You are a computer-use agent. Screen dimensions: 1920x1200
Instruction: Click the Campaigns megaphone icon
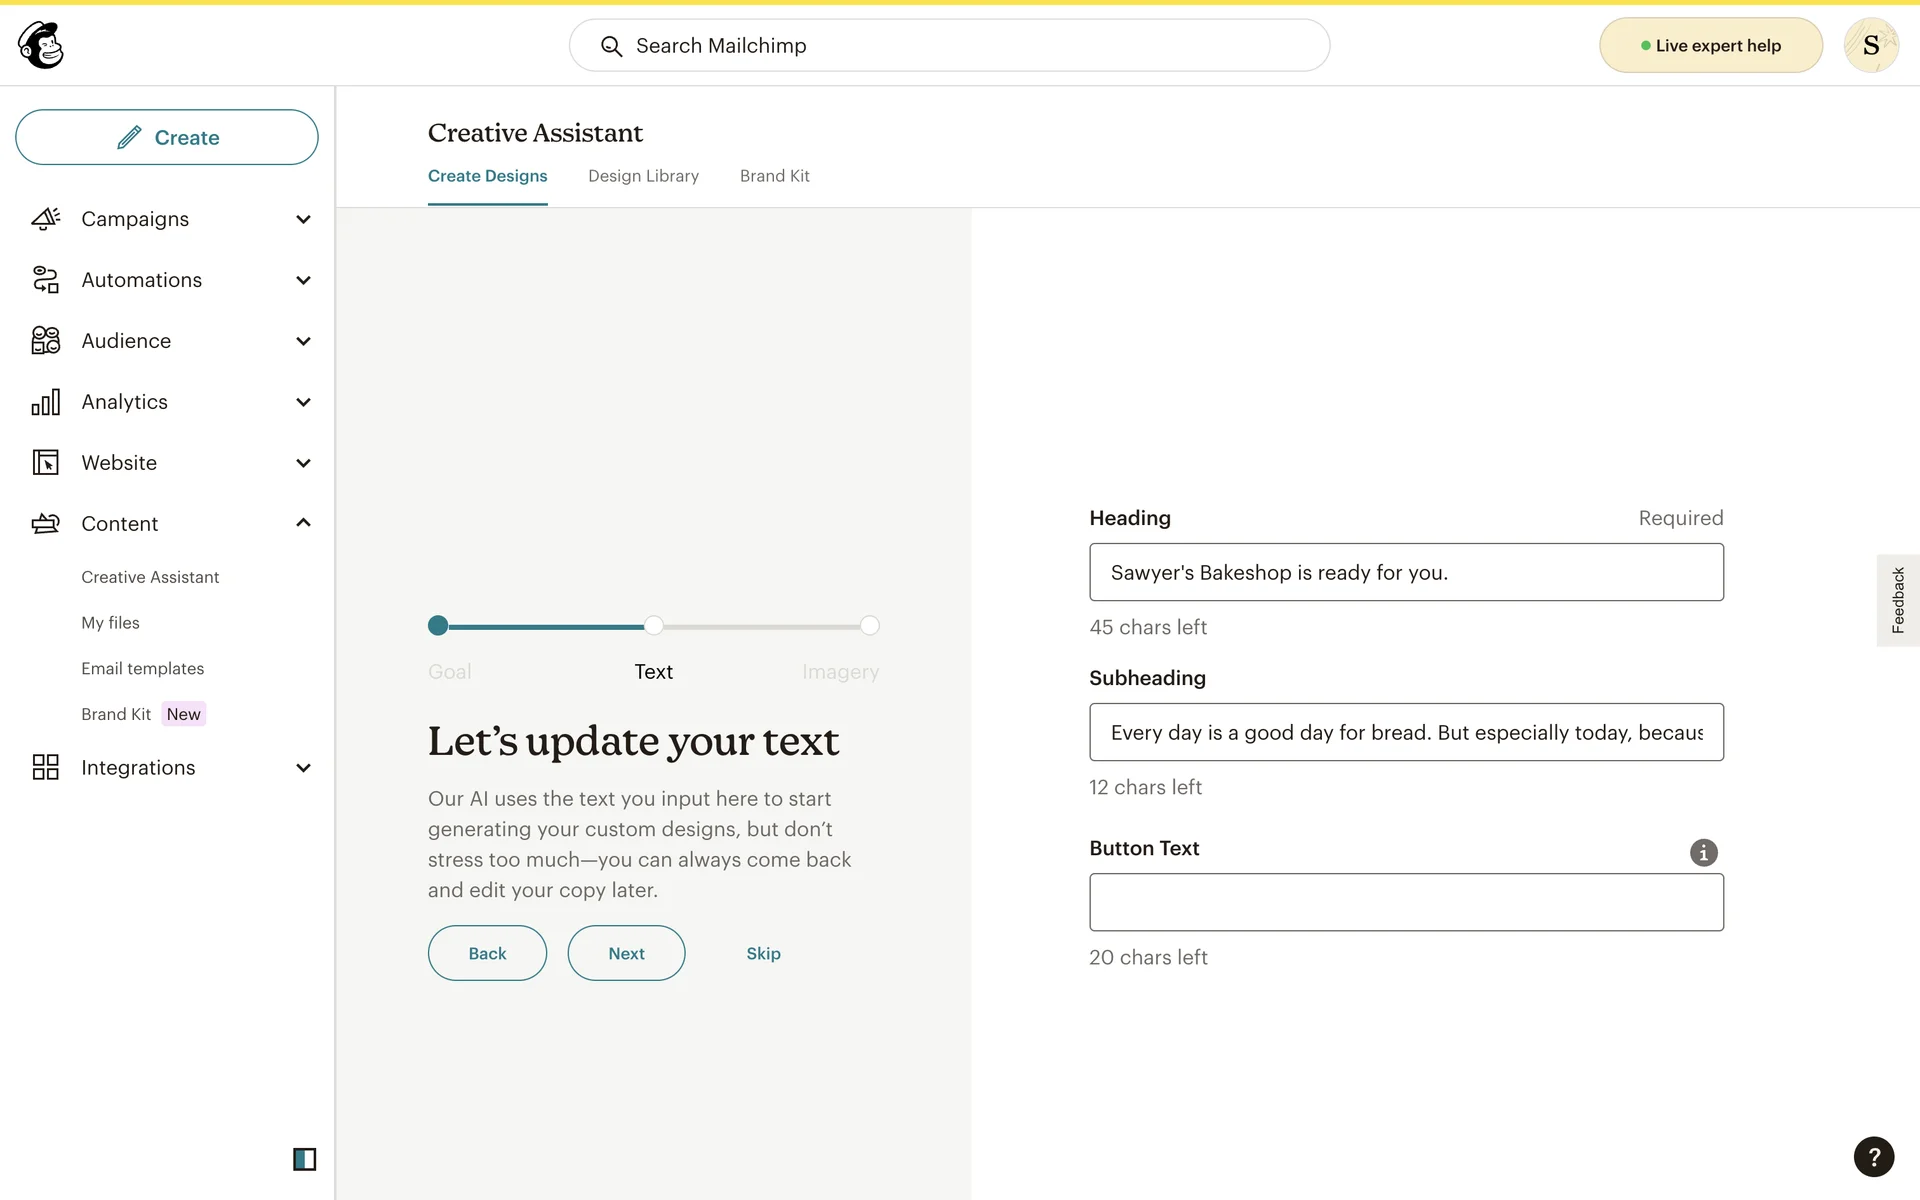pyautogui.click(x=46, y=219)
